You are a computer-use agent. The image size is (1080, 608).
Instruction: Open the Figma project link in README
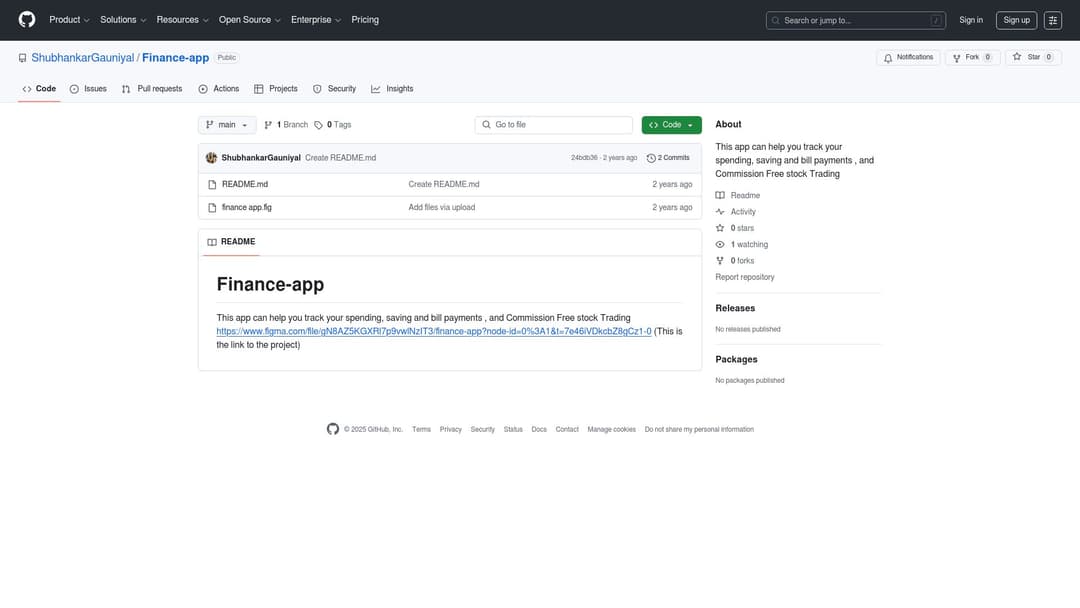point(434,331)
